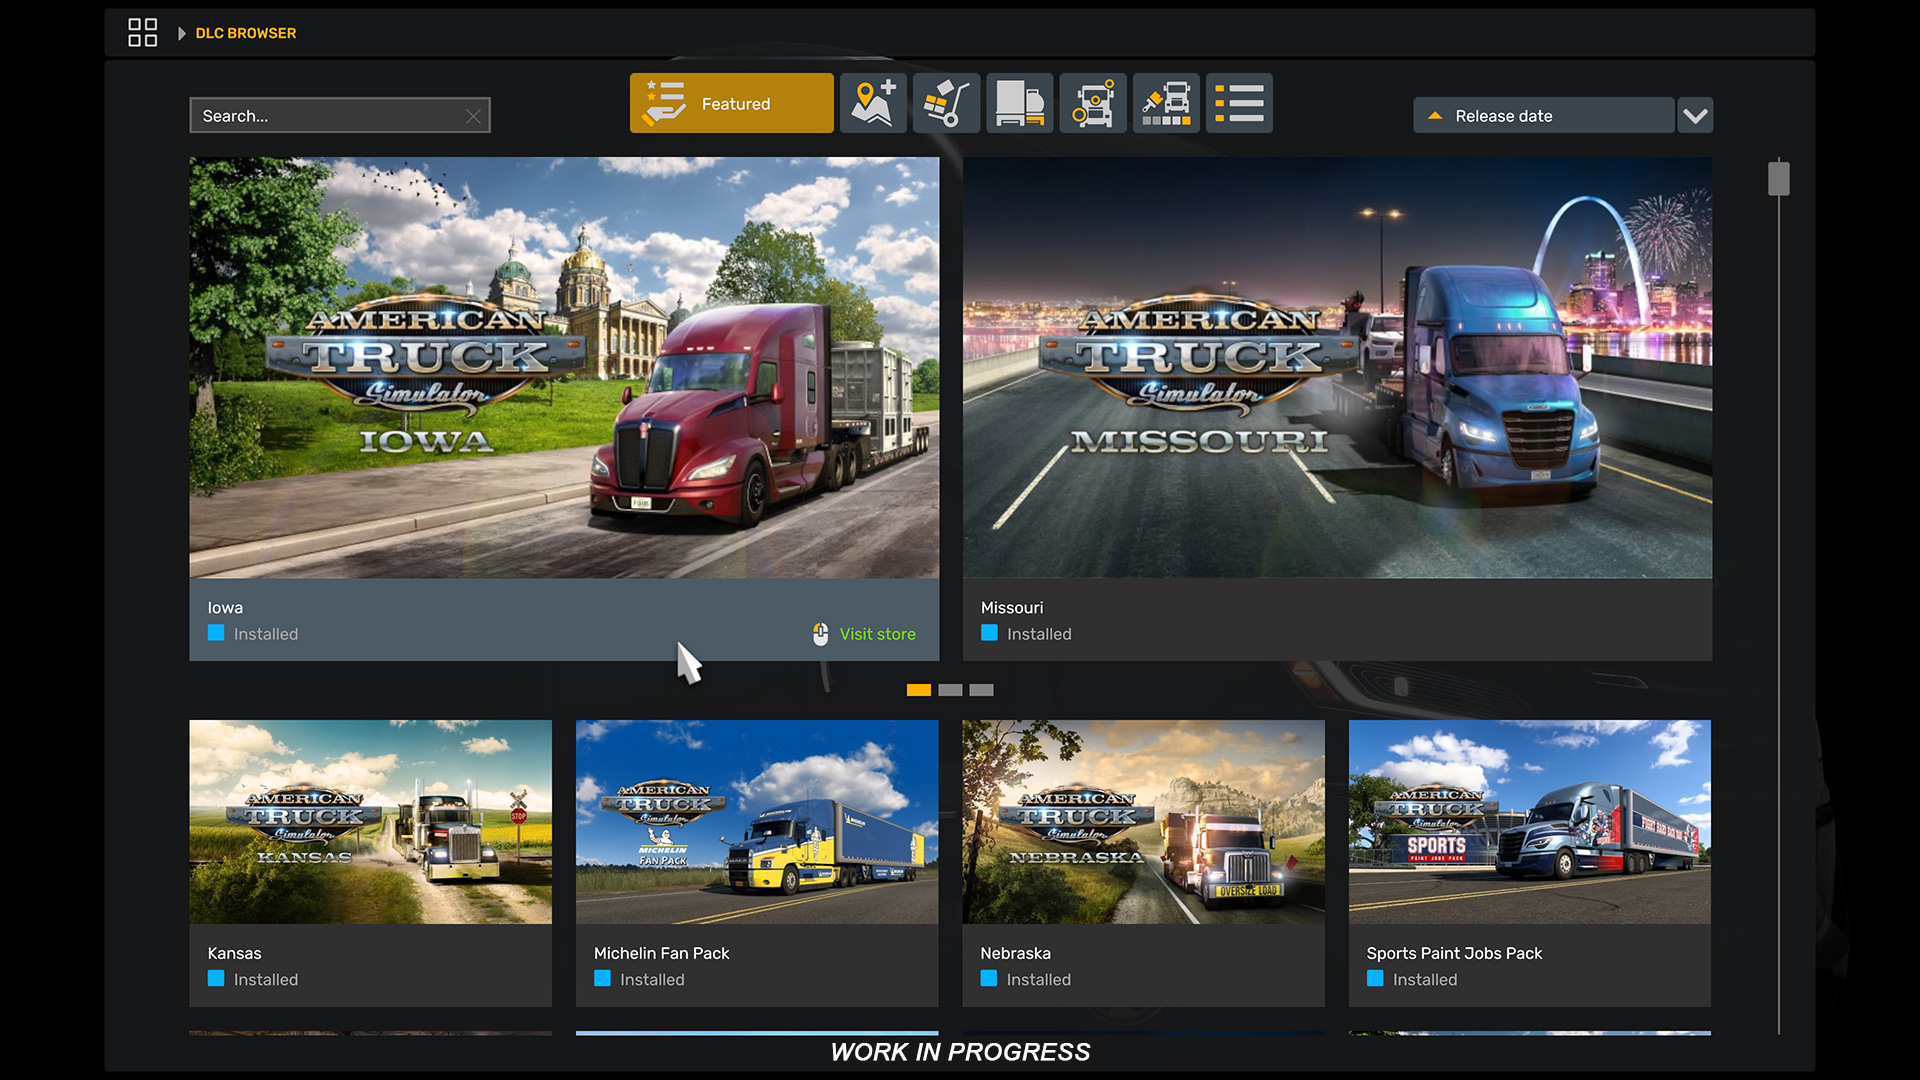The image size is (1920, 1080).
Task: Switch to second featured carousel page
Action: coord(950,690)
